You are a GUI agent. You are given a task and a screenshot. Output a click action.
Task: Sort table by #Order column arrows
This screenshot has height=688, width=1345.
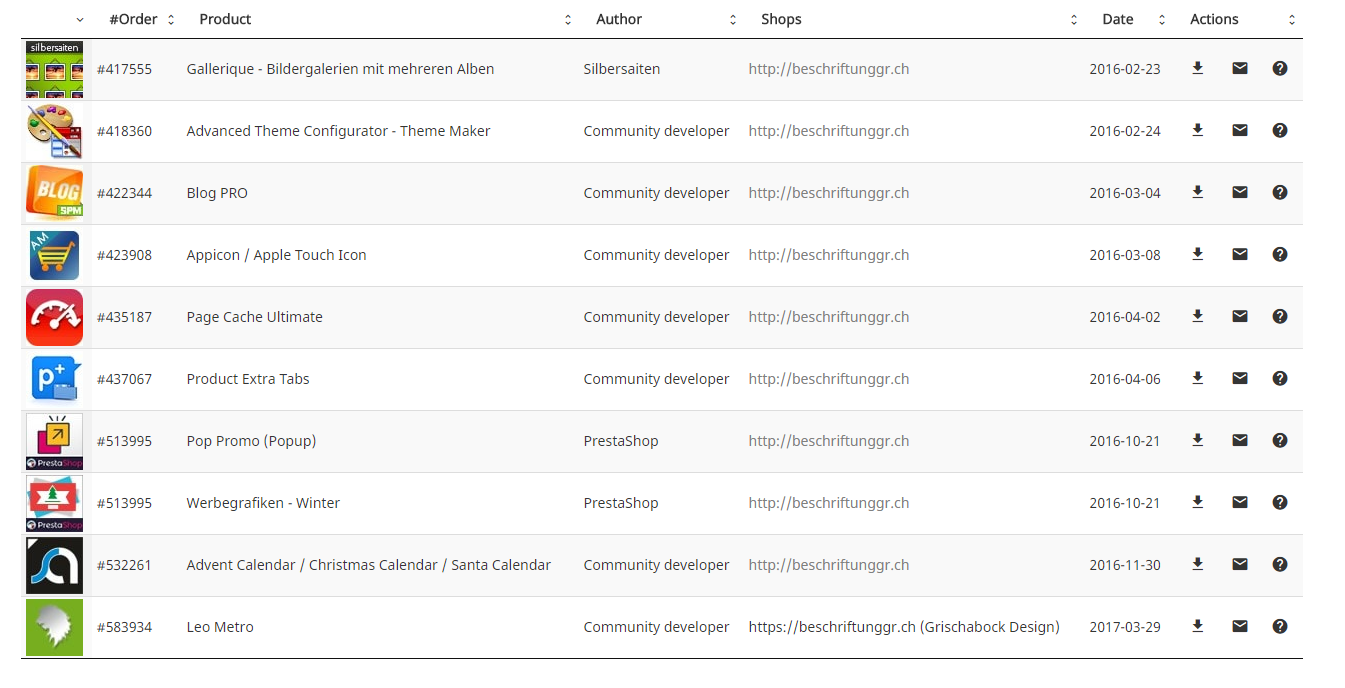[x=171, y=20]
